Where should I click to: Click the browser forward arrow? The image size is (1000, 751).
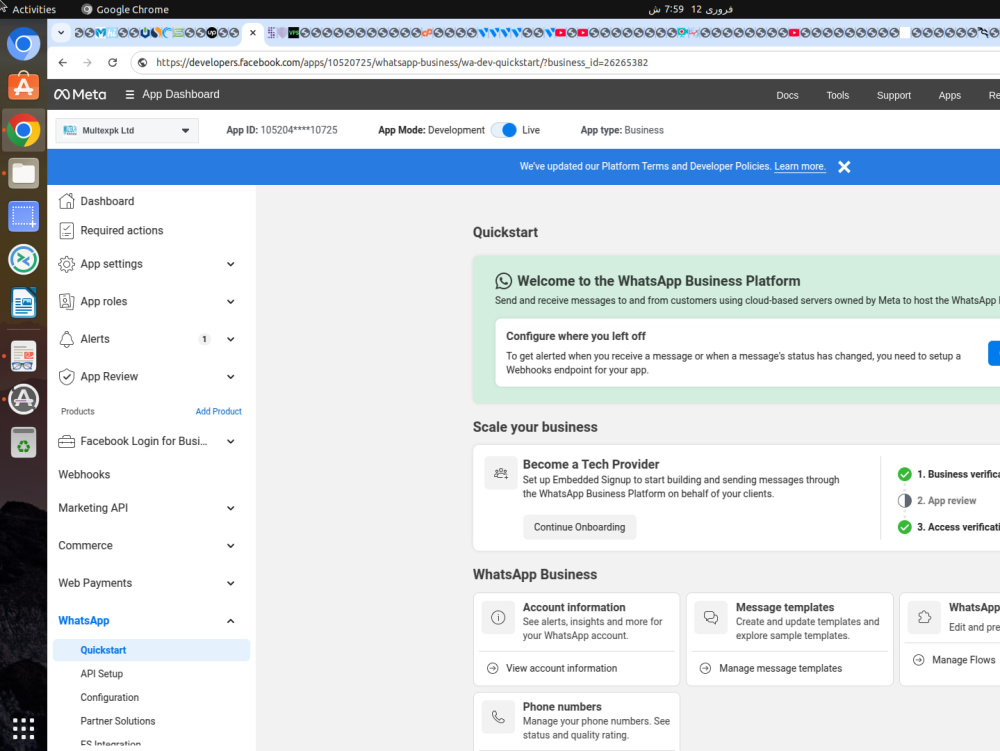click(87, 62)
